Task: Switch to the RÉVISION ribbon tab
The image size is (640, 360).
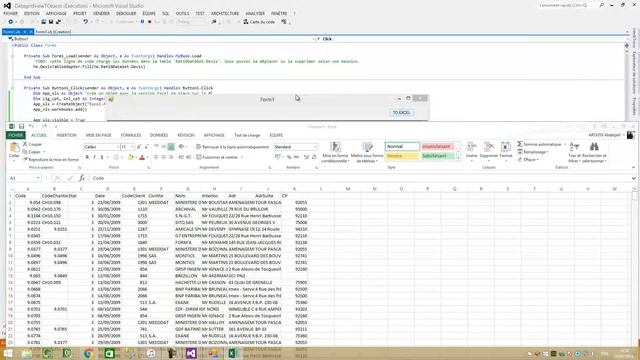Action: point(186,135)
